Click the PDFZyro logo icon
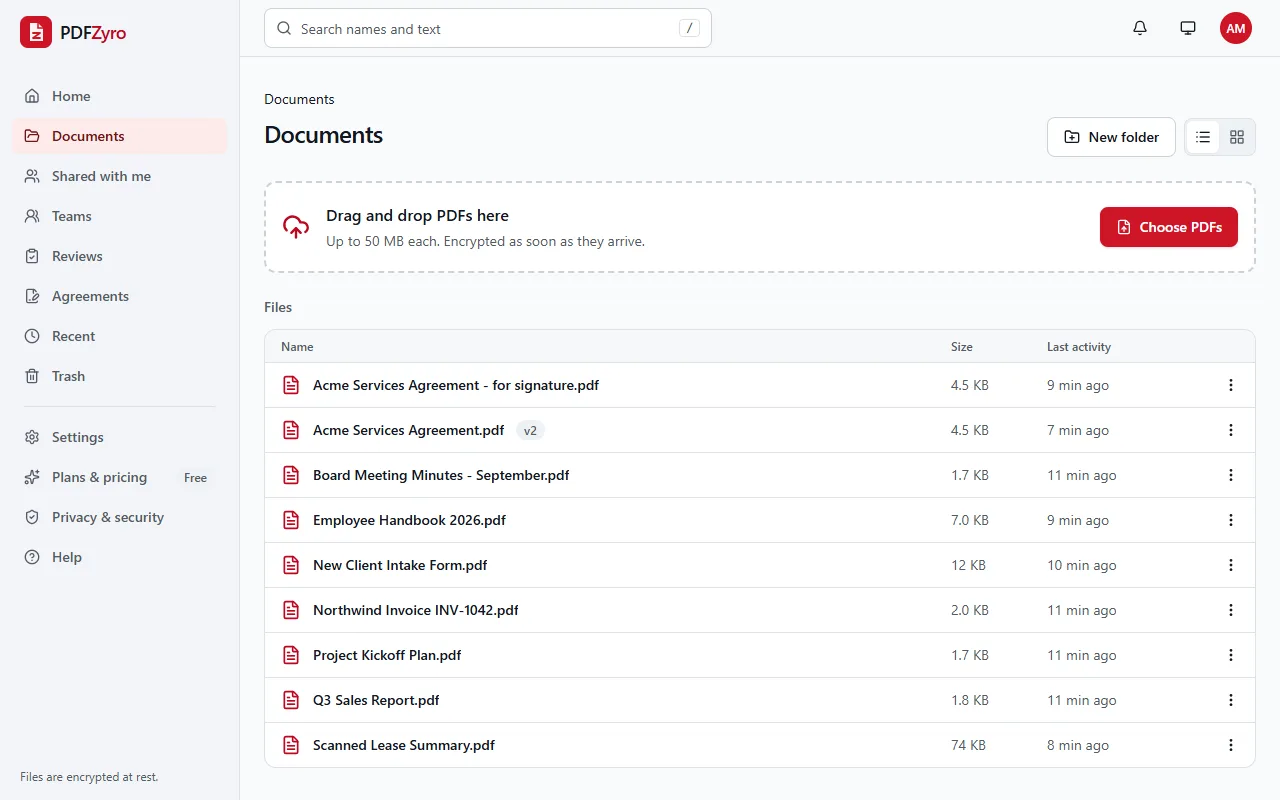Screen dimensions: 1280x800 (x=36, y=33)
